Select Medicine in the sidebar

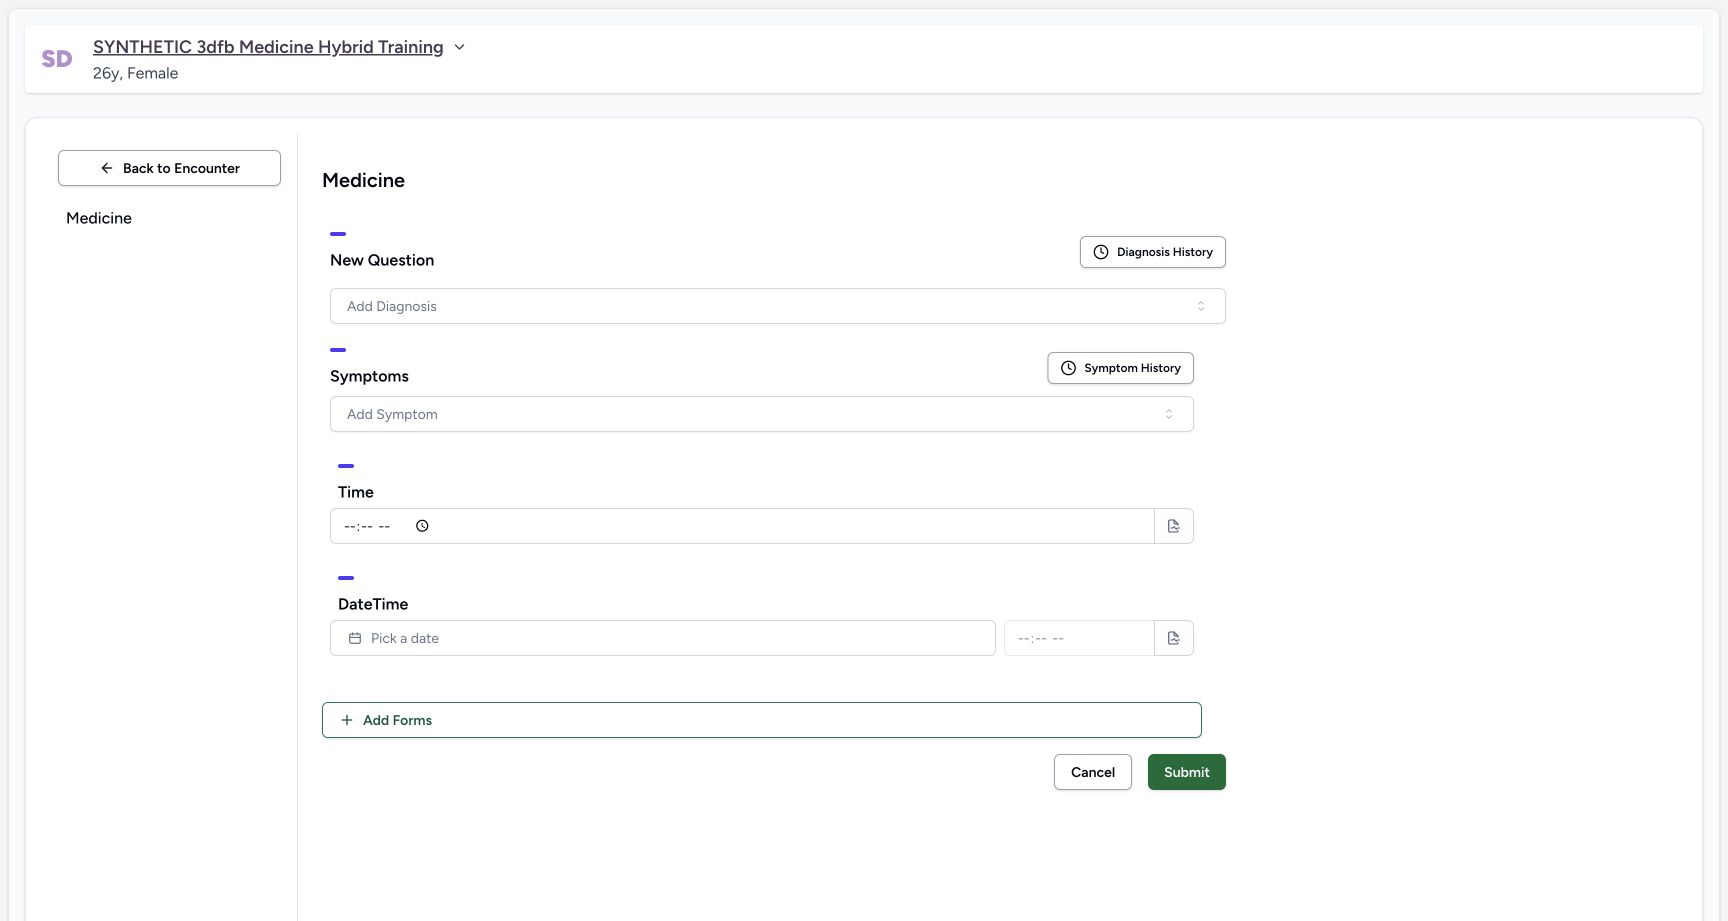[99, 218]
